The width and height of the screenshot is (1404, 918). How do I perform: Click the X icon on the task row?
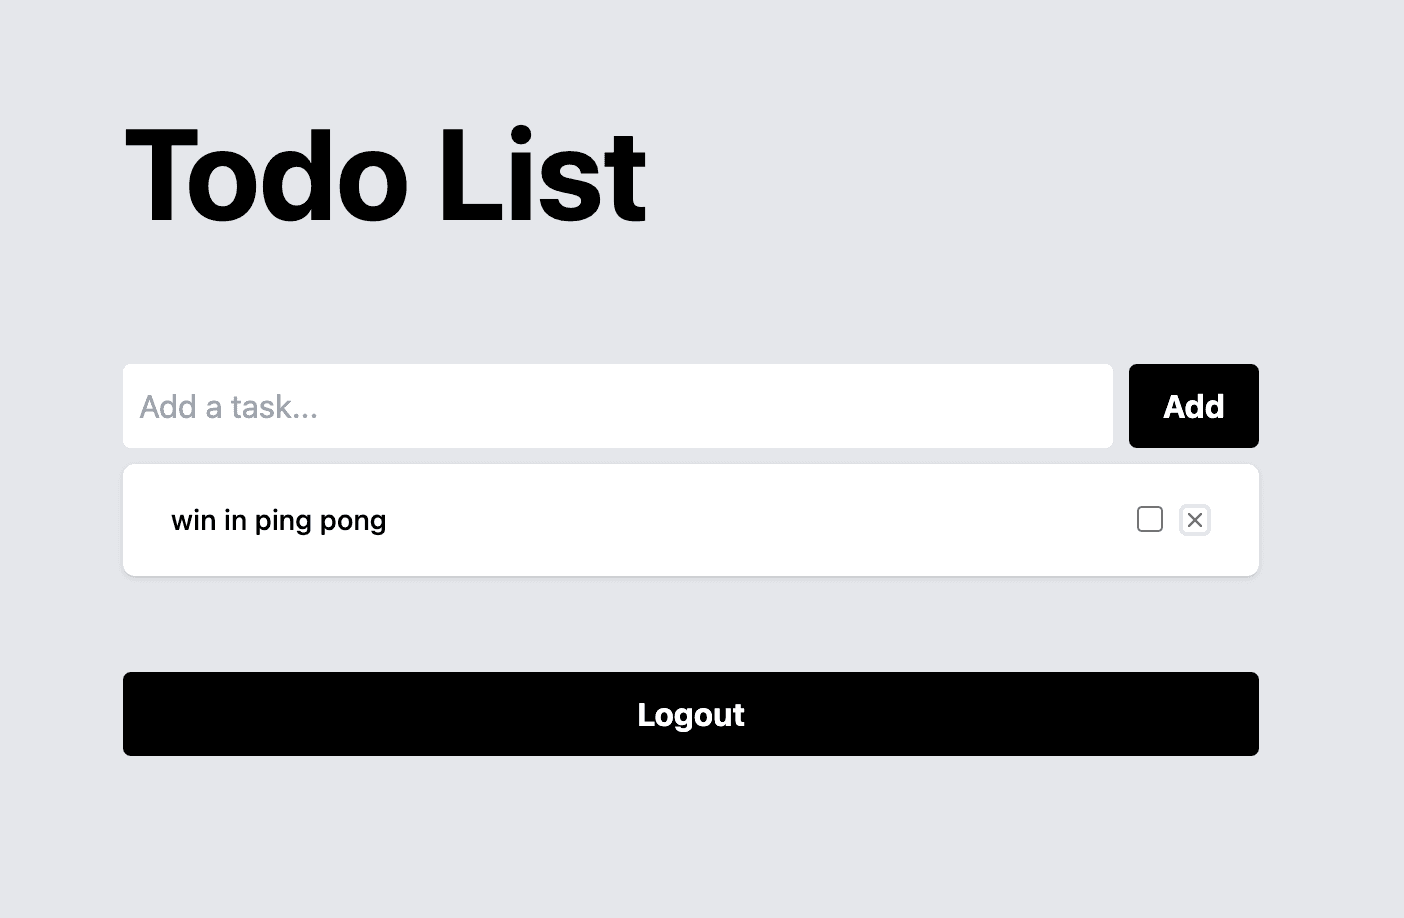click(x=1195, y=520)
